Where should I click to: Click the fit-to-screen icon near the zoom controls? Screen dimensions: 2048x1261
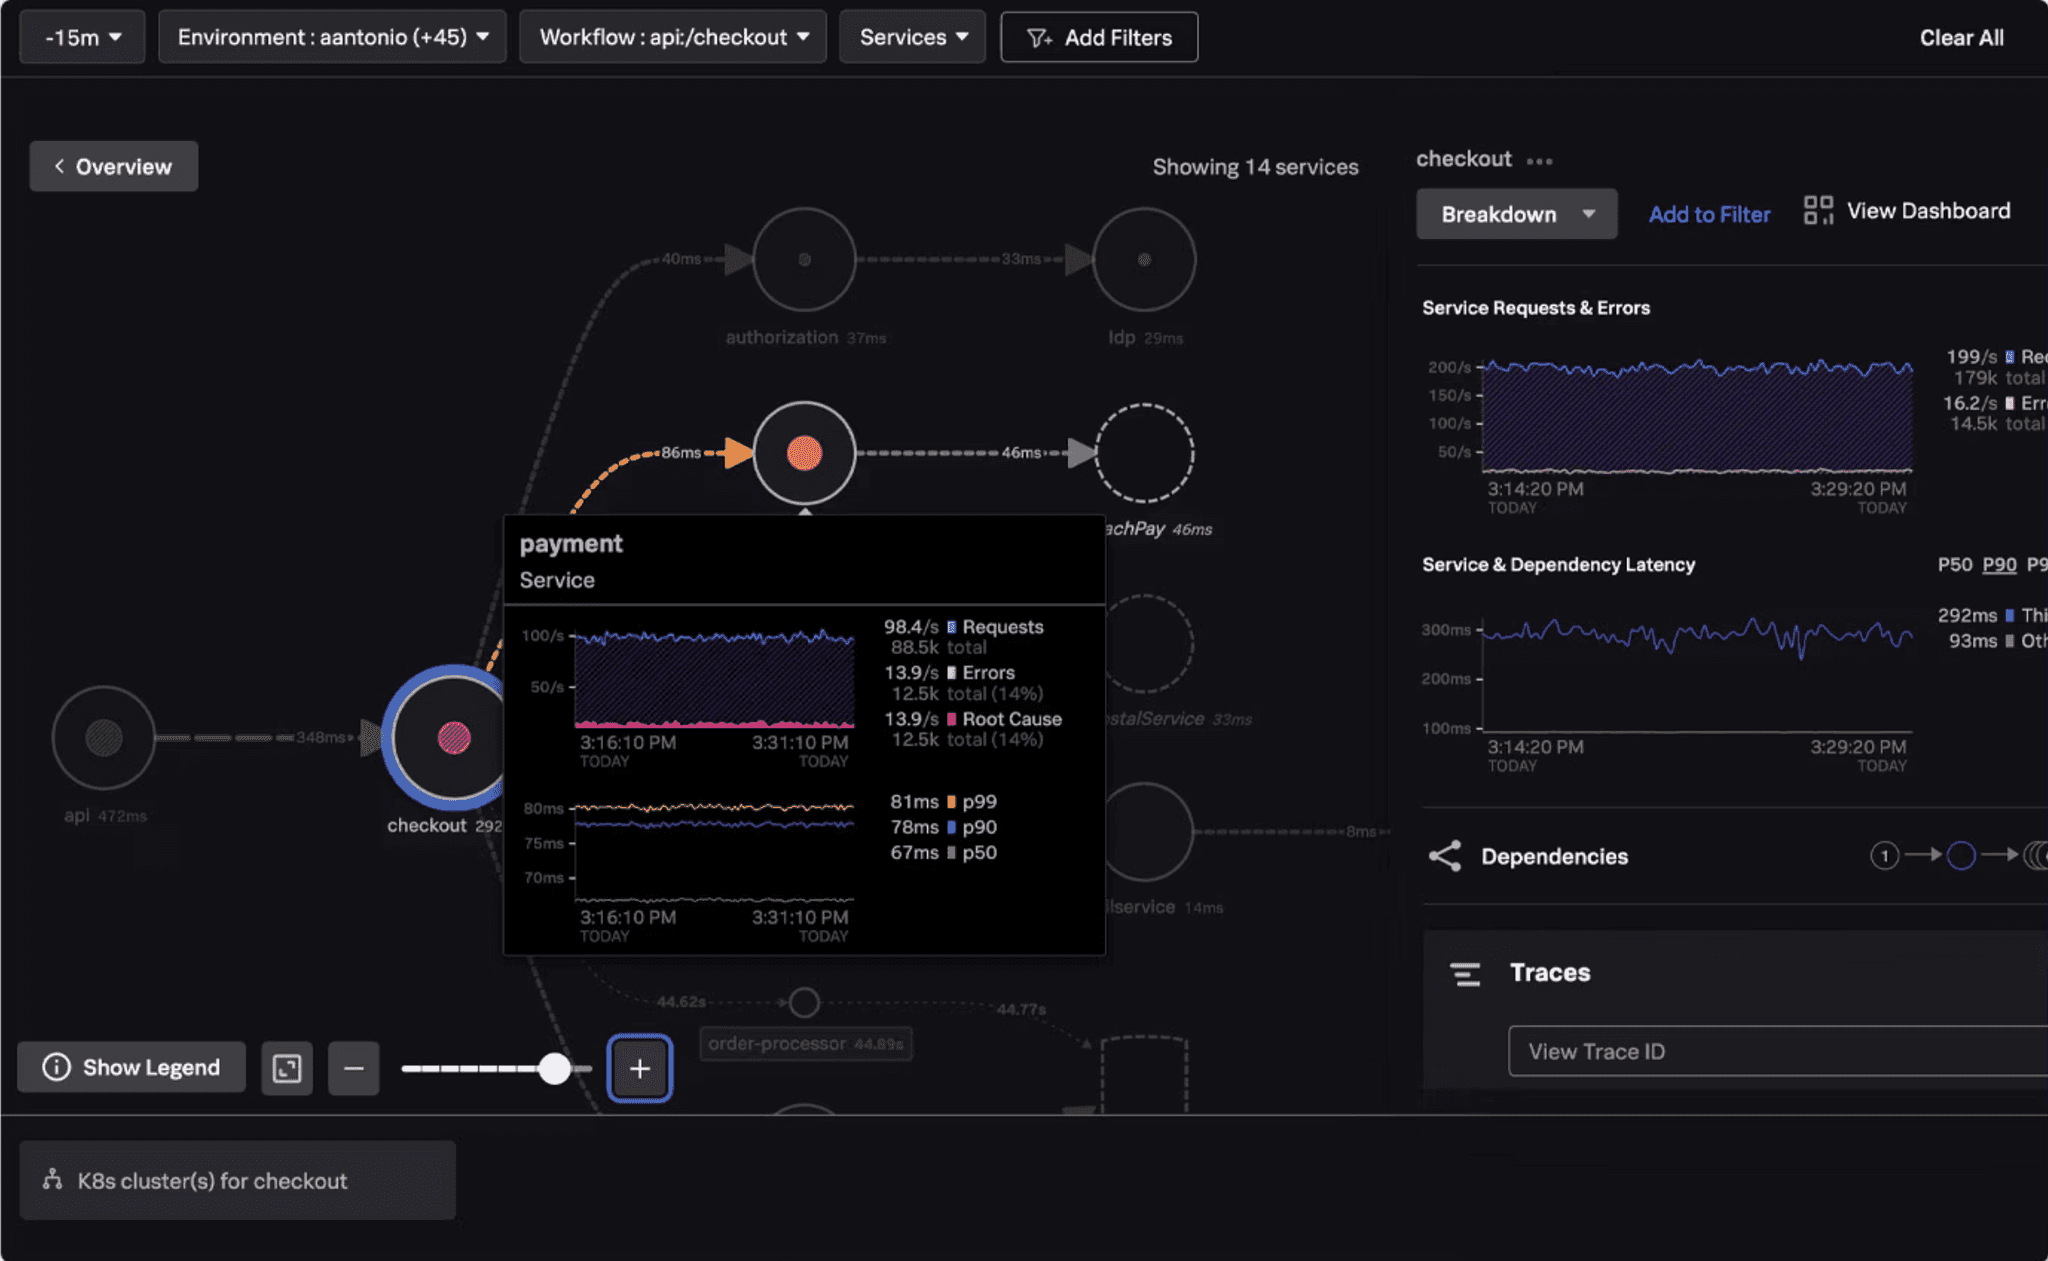tap(287, 1068)
